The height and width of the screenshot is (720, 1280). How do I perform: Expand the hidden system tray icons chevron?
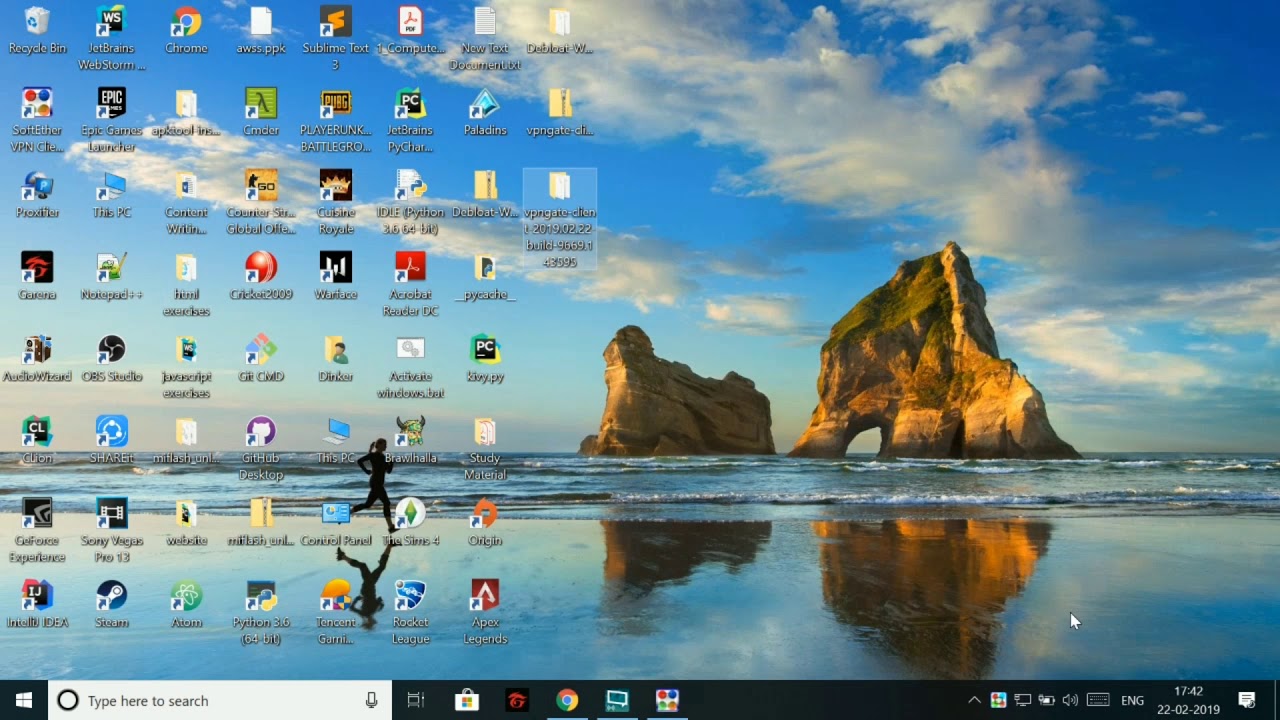(x=974, y=700)
